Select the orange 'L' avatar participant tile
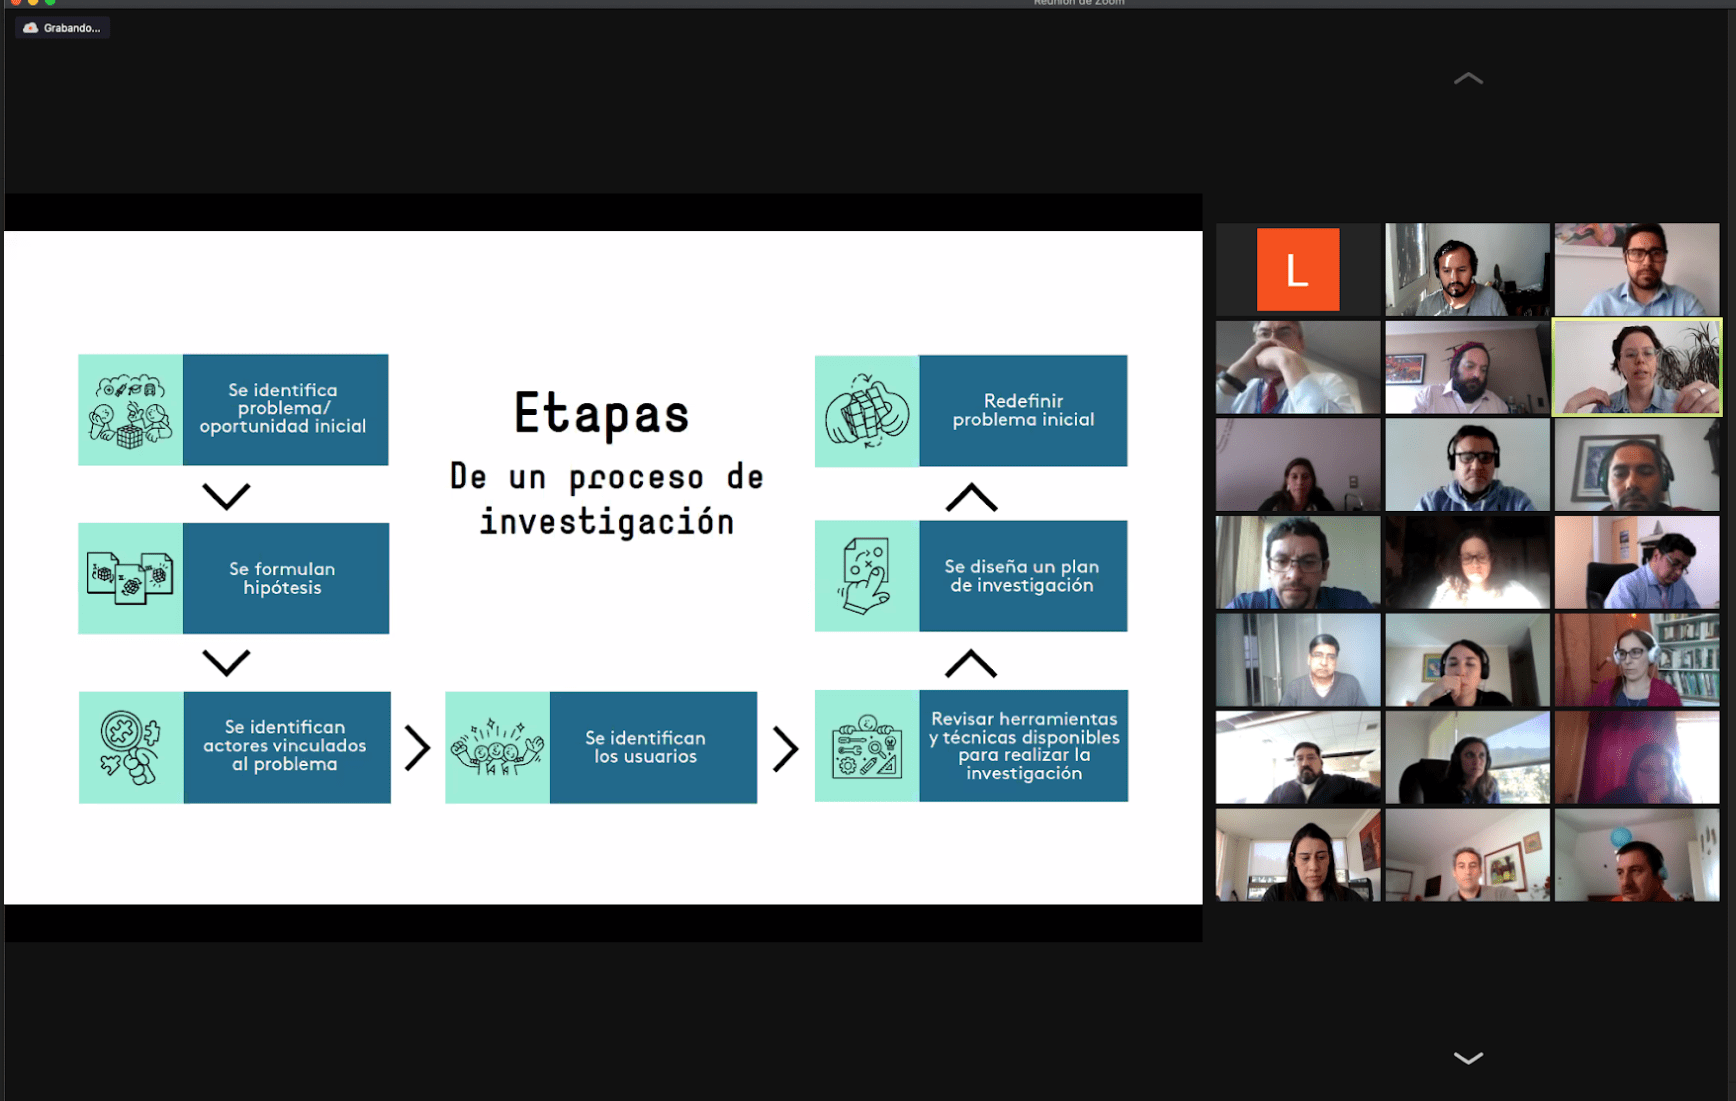The image size is (1736, 1101). (1297, 270)
